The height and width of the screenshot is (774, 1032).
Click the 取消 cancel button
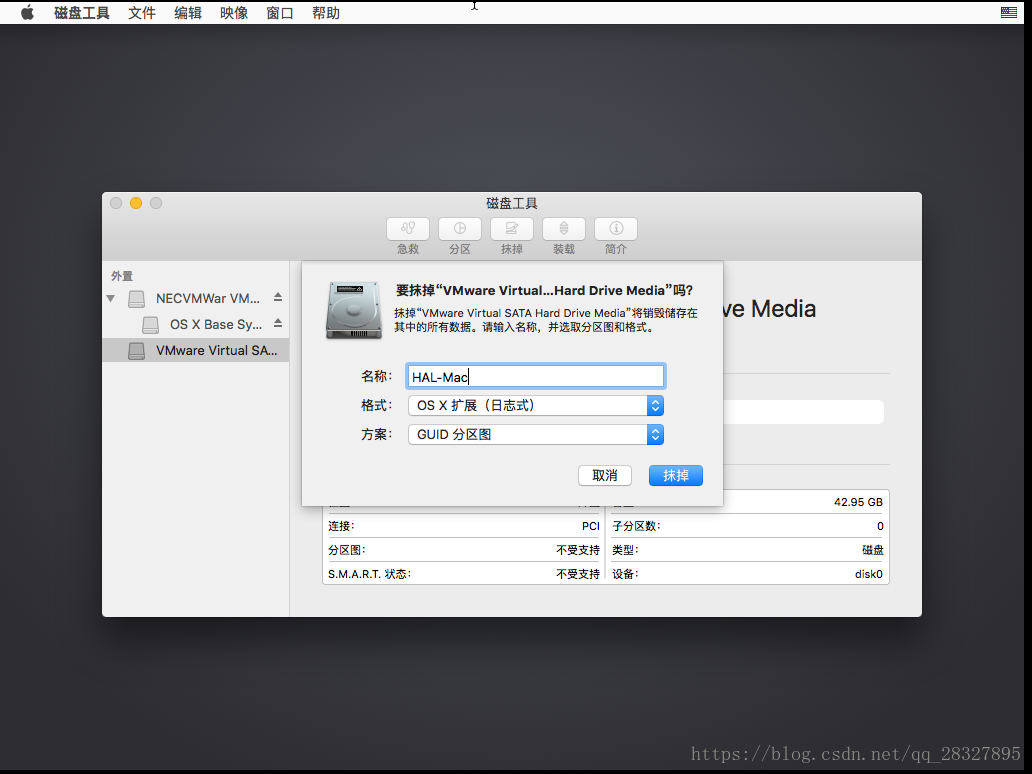pyautogui.click(x=605, y=475)
